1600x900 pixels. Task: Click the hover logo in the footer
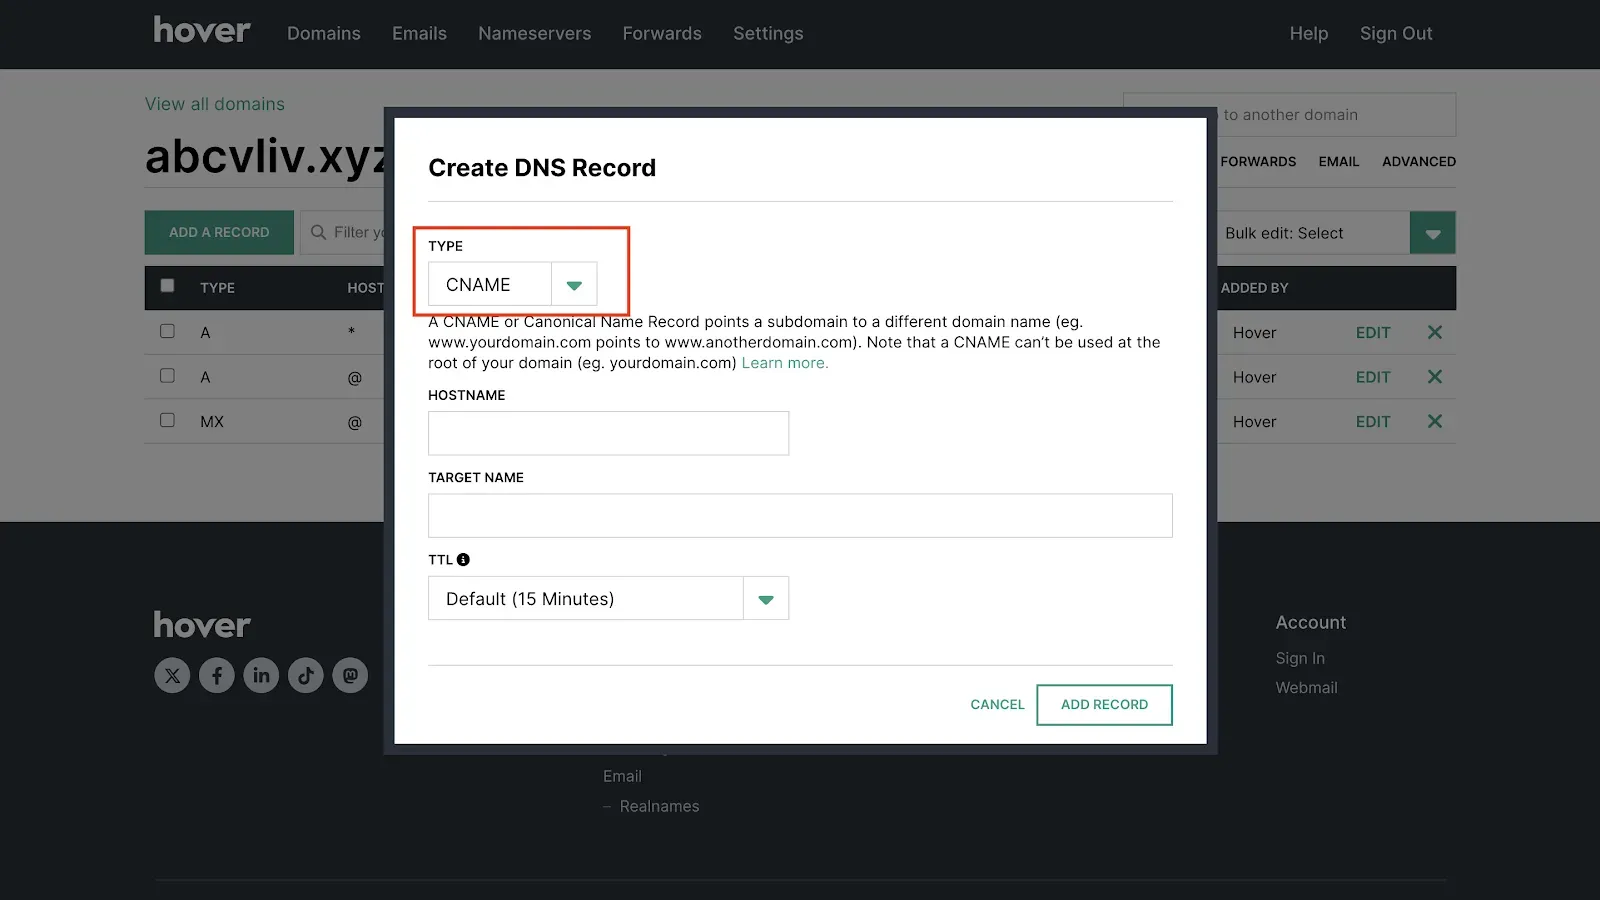click(x=202, y=625)
